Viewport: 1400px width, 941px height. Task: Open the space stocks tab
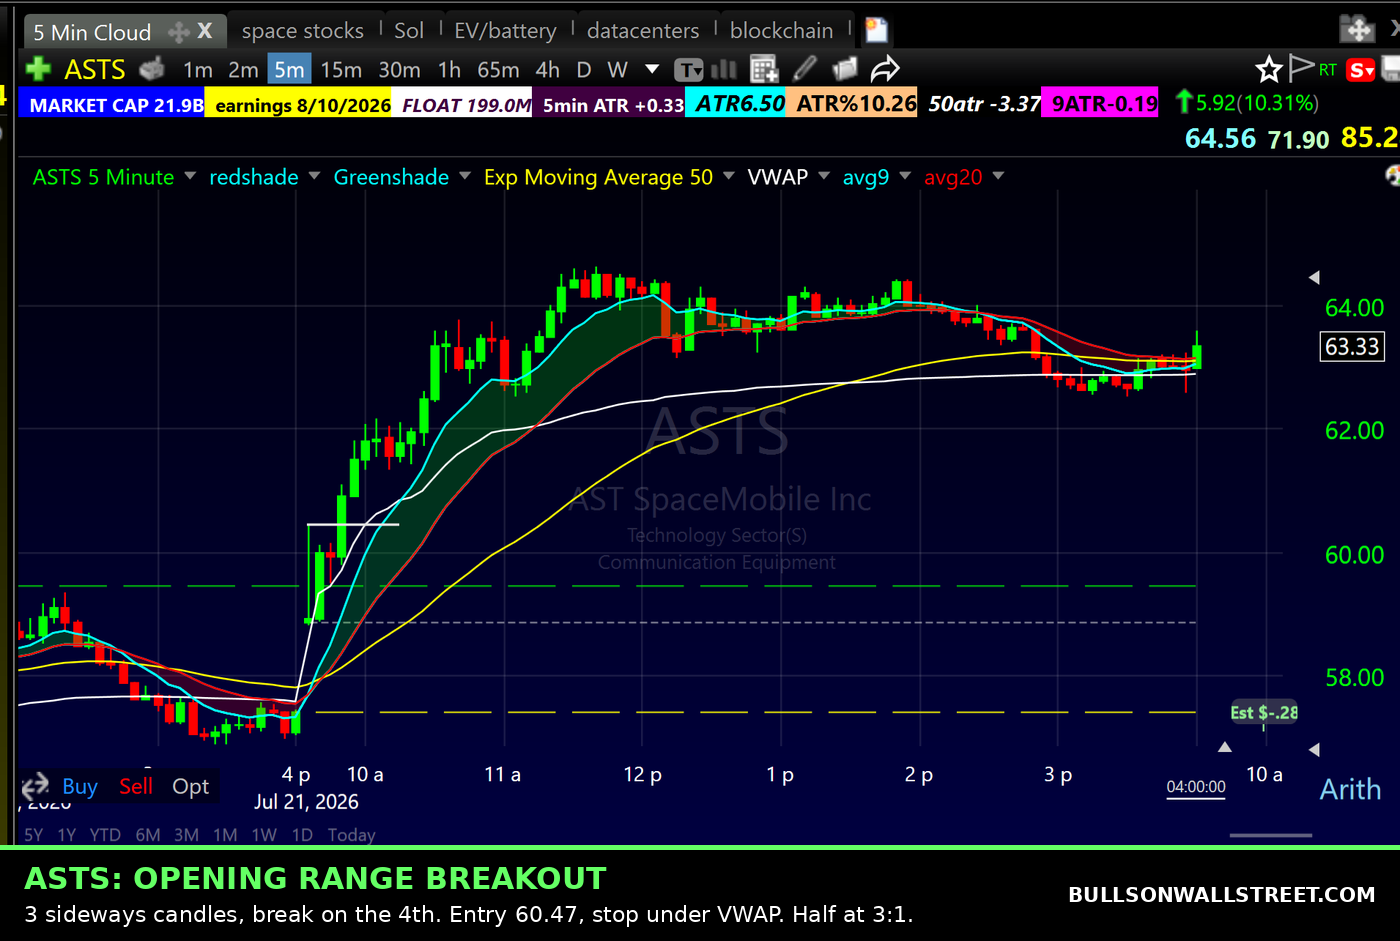(302, 31)
